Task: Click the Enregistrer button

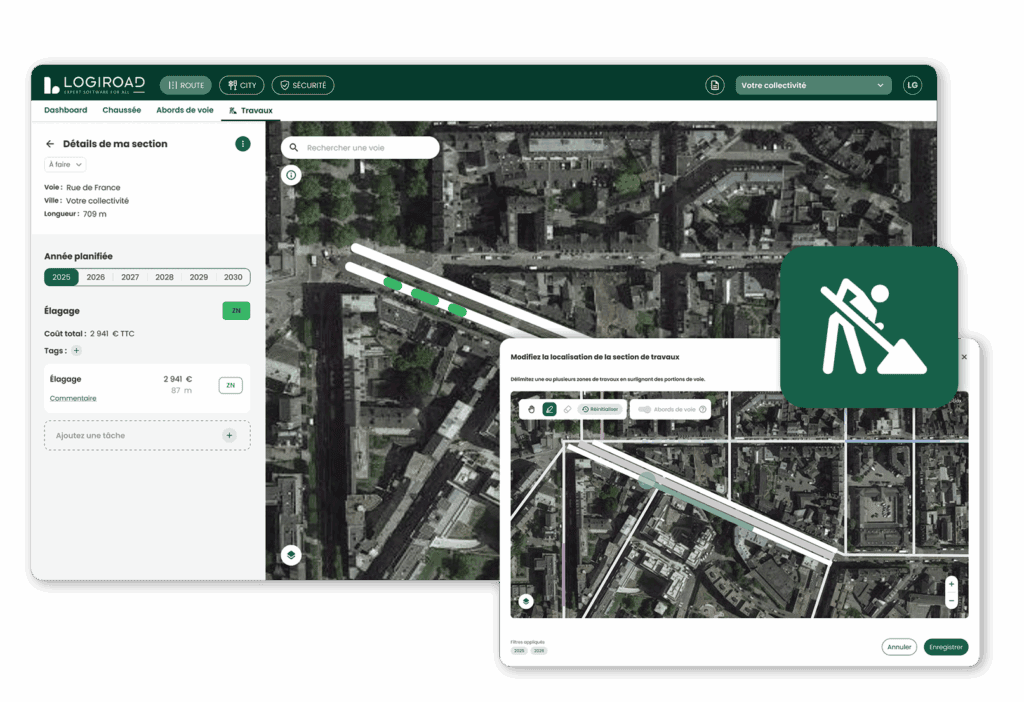Action: click(945, 647)
